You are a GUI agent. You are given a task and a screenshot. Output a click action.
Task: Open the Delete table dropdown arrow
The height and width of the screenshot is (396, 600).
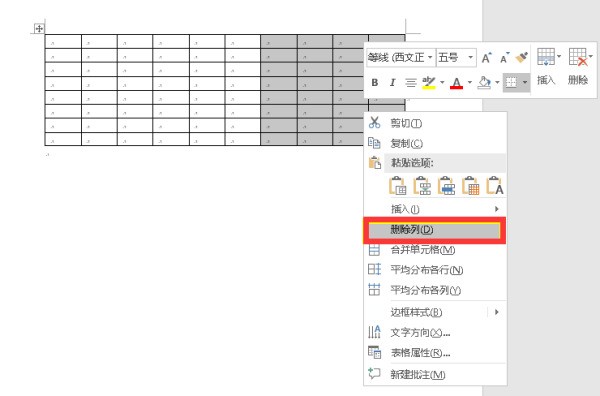pyautogui.click(x=591, y=57)
